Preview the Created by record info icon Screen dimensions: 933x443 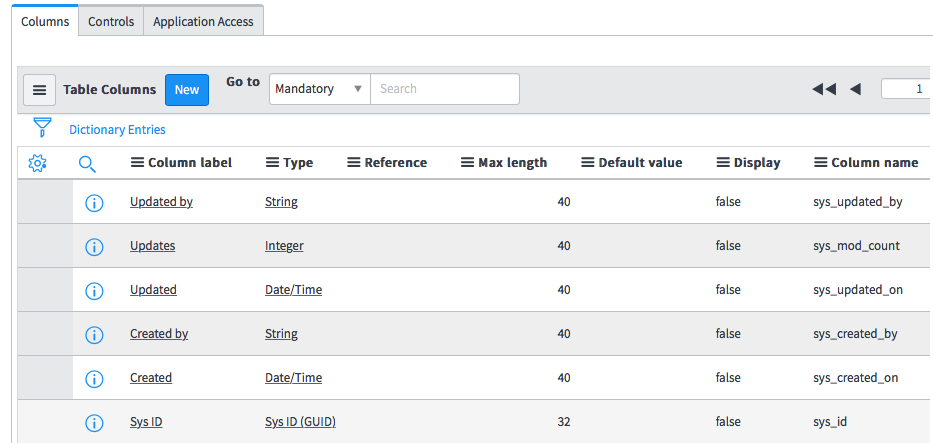pos(94,335)
